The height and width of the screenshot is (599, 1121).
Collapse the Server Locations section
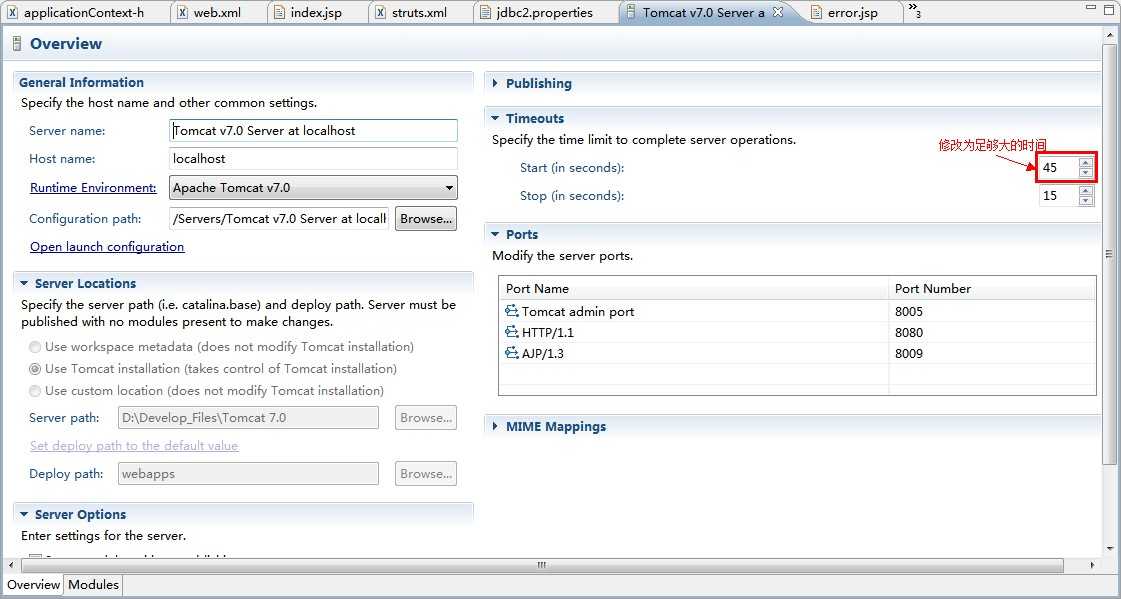click(24, 284)
